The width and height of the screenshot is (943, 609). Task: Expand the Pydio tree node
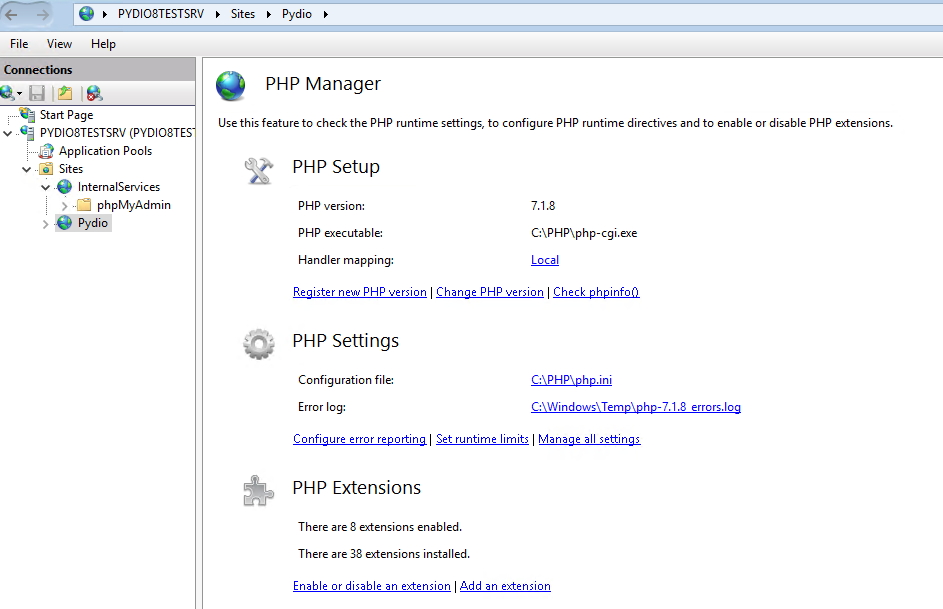point(46,224)
